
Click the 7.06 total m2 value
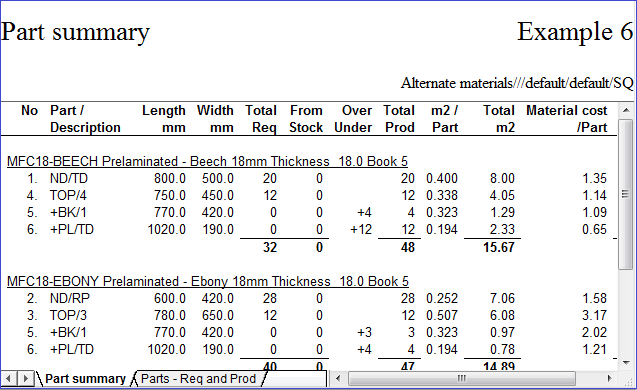(x=502, y=298)
